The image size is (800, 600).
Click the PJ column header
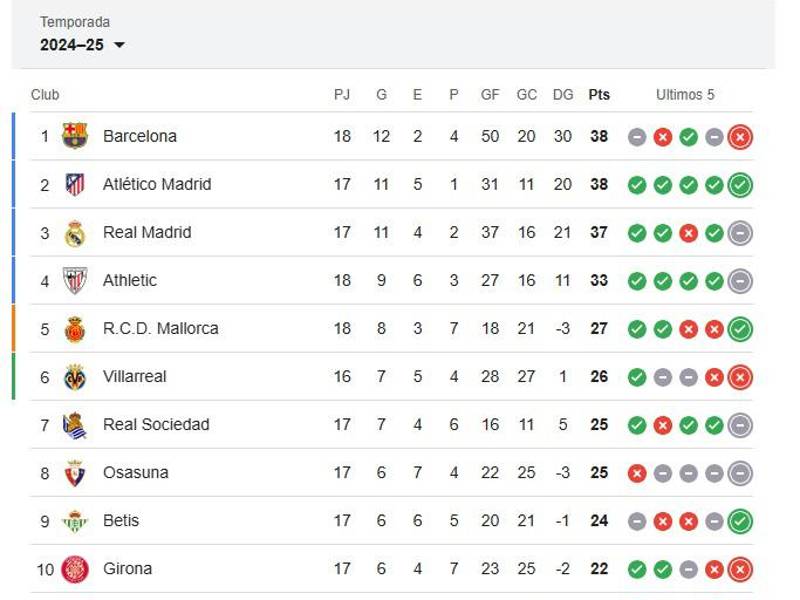coord(343,94)
